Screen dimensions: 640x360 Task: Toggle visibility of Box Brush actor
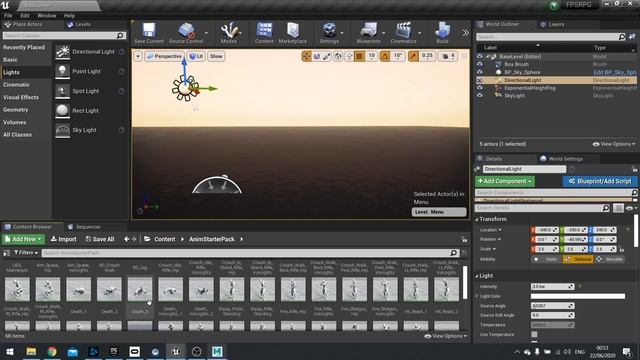480,64
